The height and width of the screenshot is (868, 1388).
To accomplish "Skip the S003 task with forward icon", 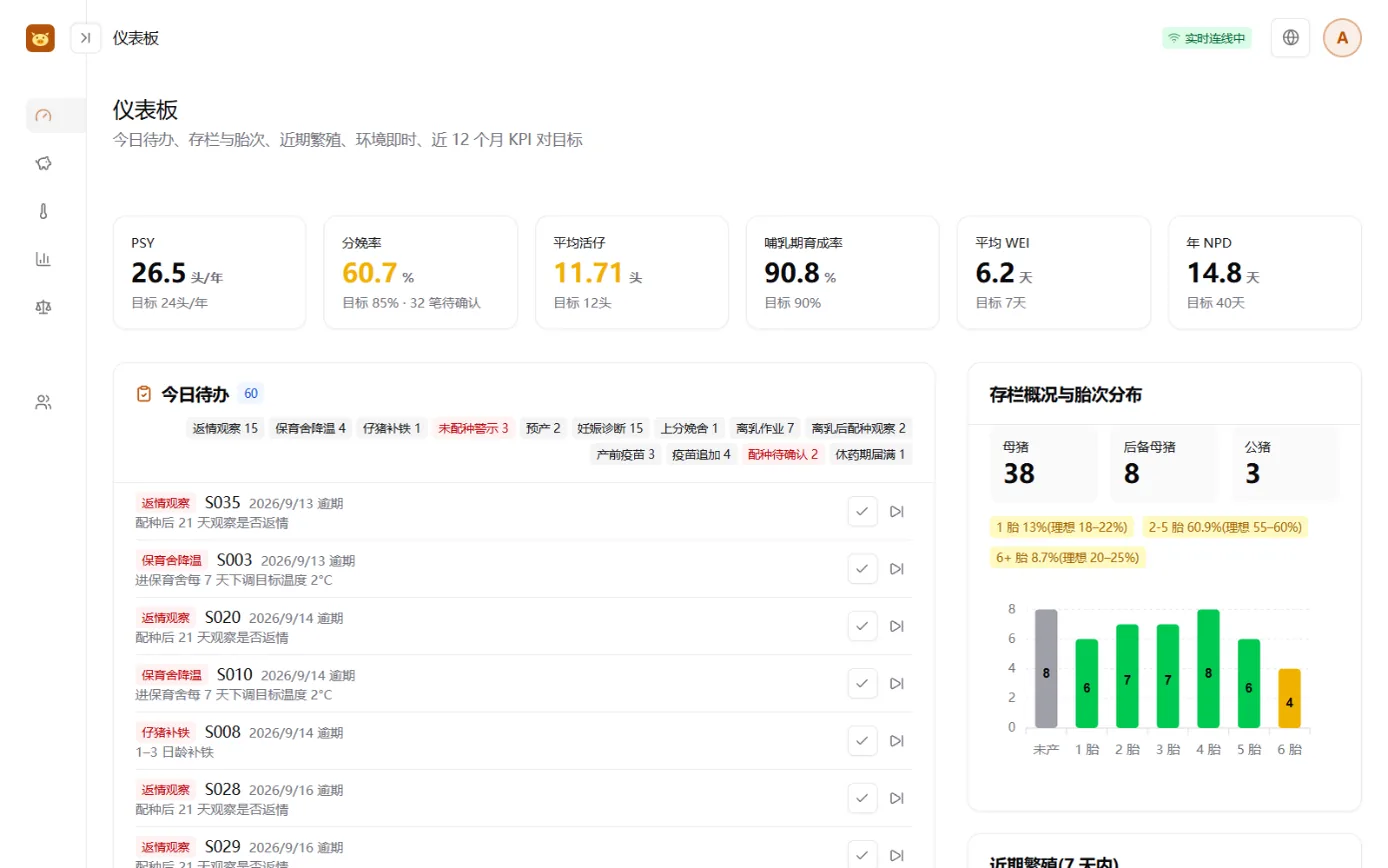I will [x=897, y=569].
